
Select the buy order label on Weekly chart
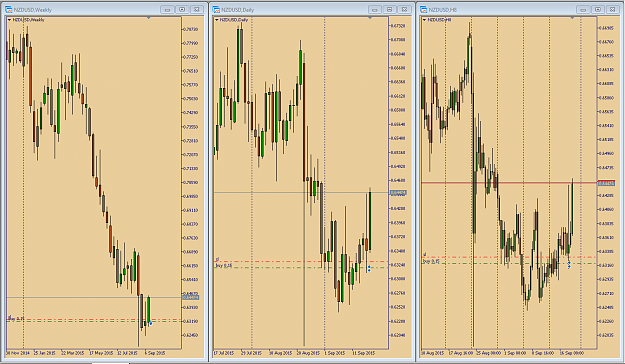coord(16,319)
